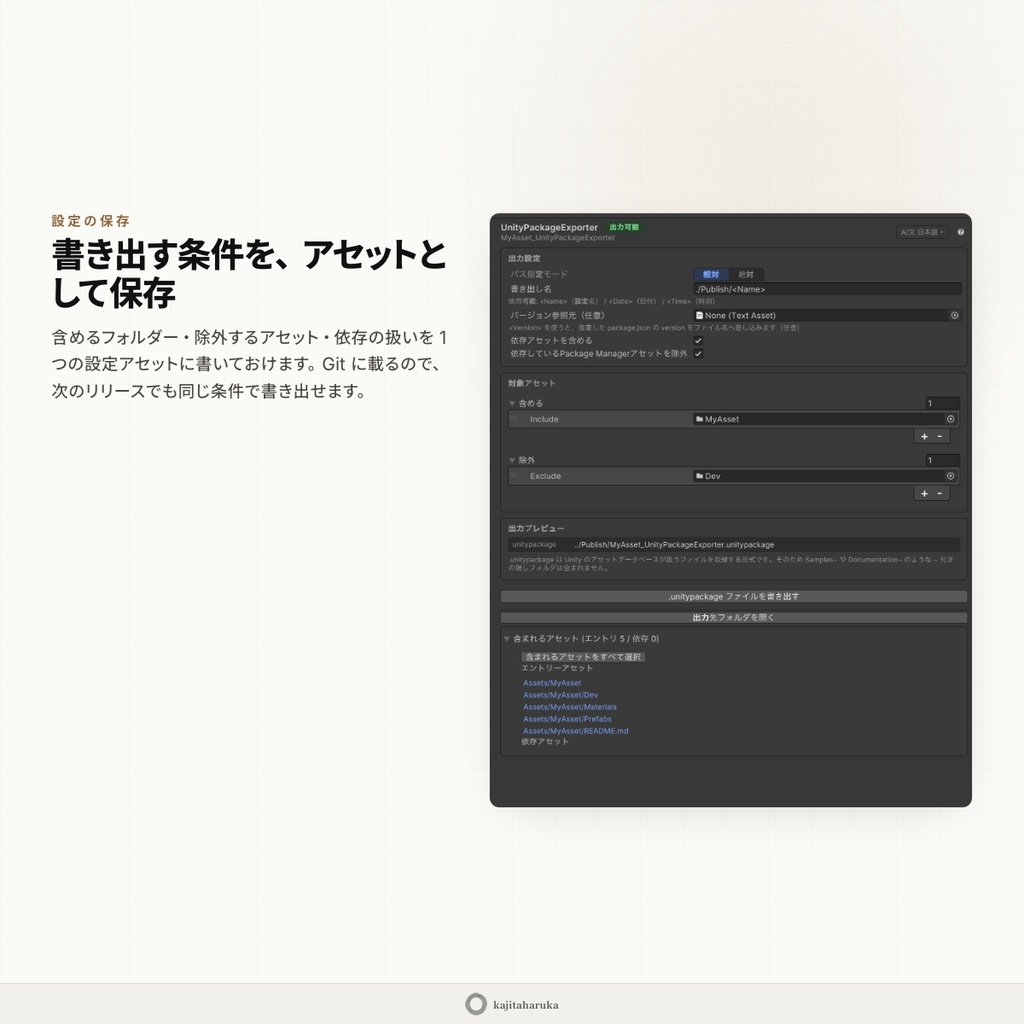Click the kajitaharuka footer text
The width and height of the screenshot is (1024, 1024).
(526, 1005)
